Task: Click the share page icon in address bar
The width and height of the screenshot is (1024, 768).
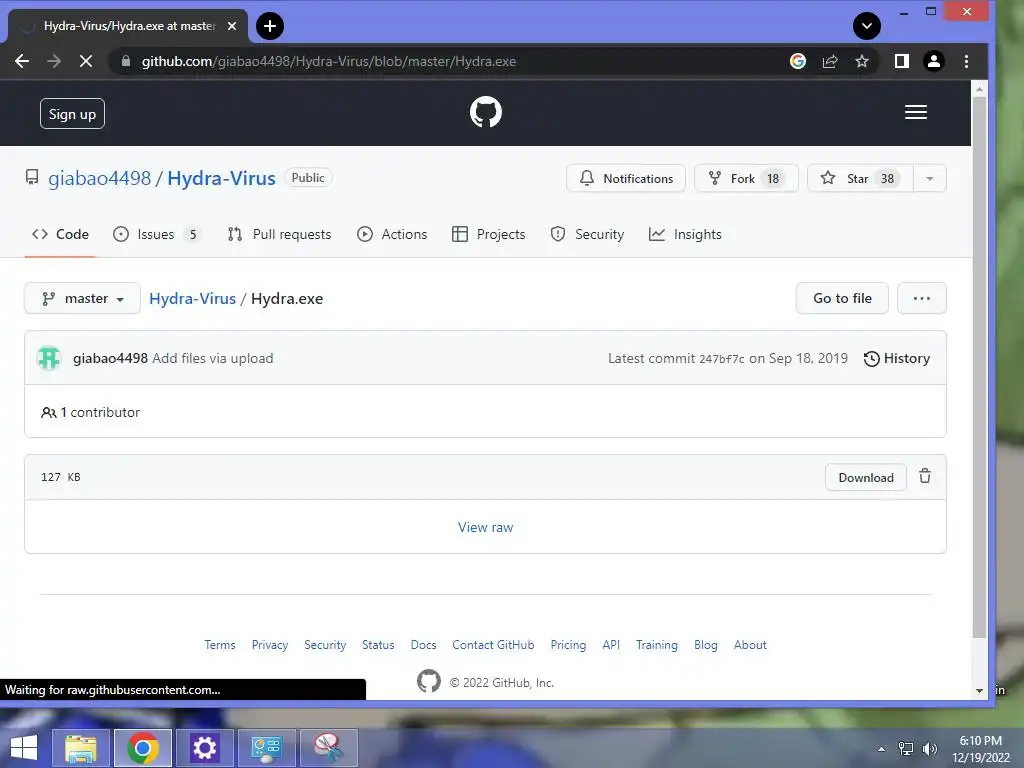Action: tap(830, 61)
